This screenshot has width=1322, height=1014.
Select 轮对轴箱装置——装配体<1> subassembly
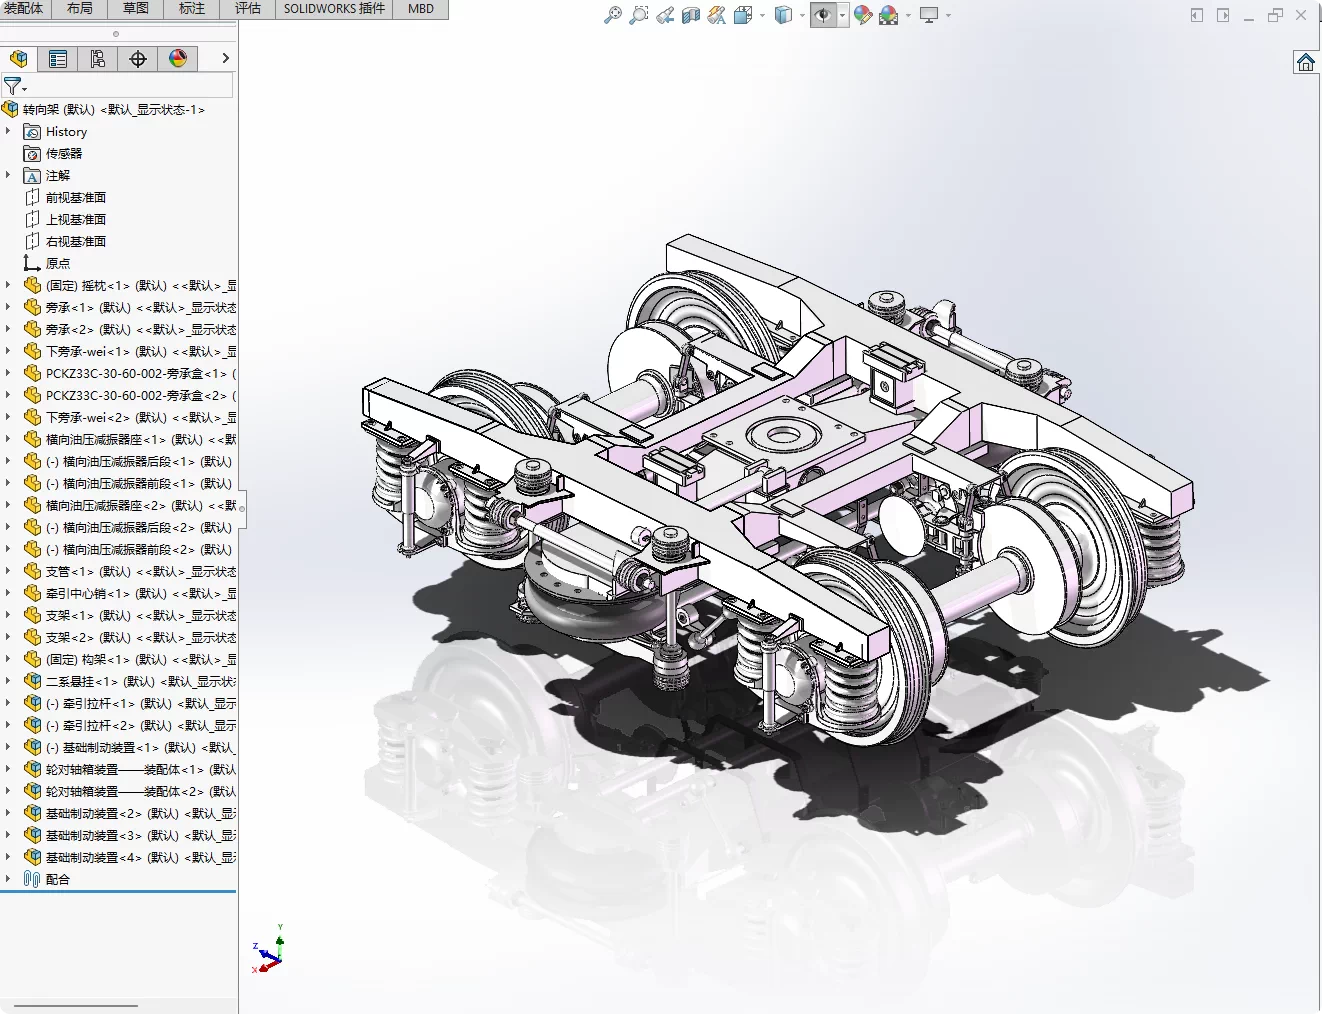tap(130, 769)
